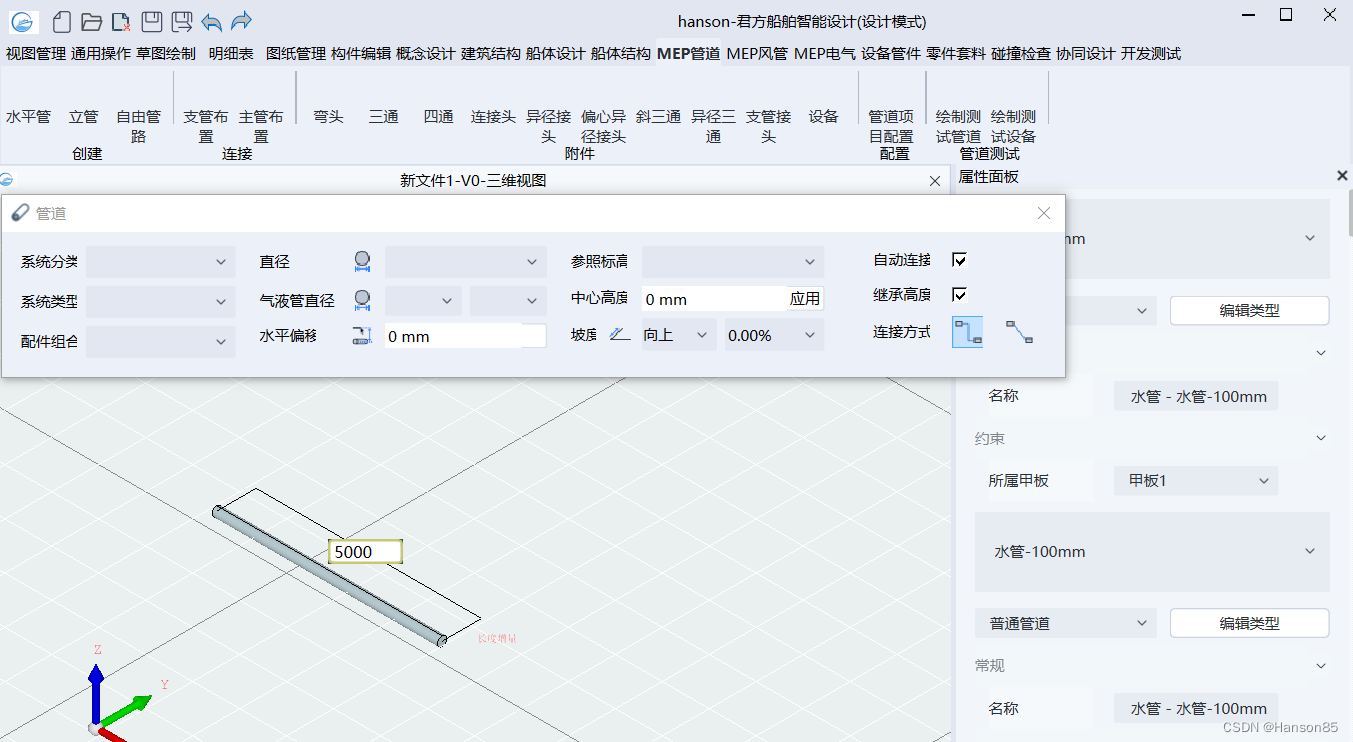Open the 系统分类 dropdown
The width and height of the screenshot is (1353, 742).
pyautogui.click(x=161, y=262)
